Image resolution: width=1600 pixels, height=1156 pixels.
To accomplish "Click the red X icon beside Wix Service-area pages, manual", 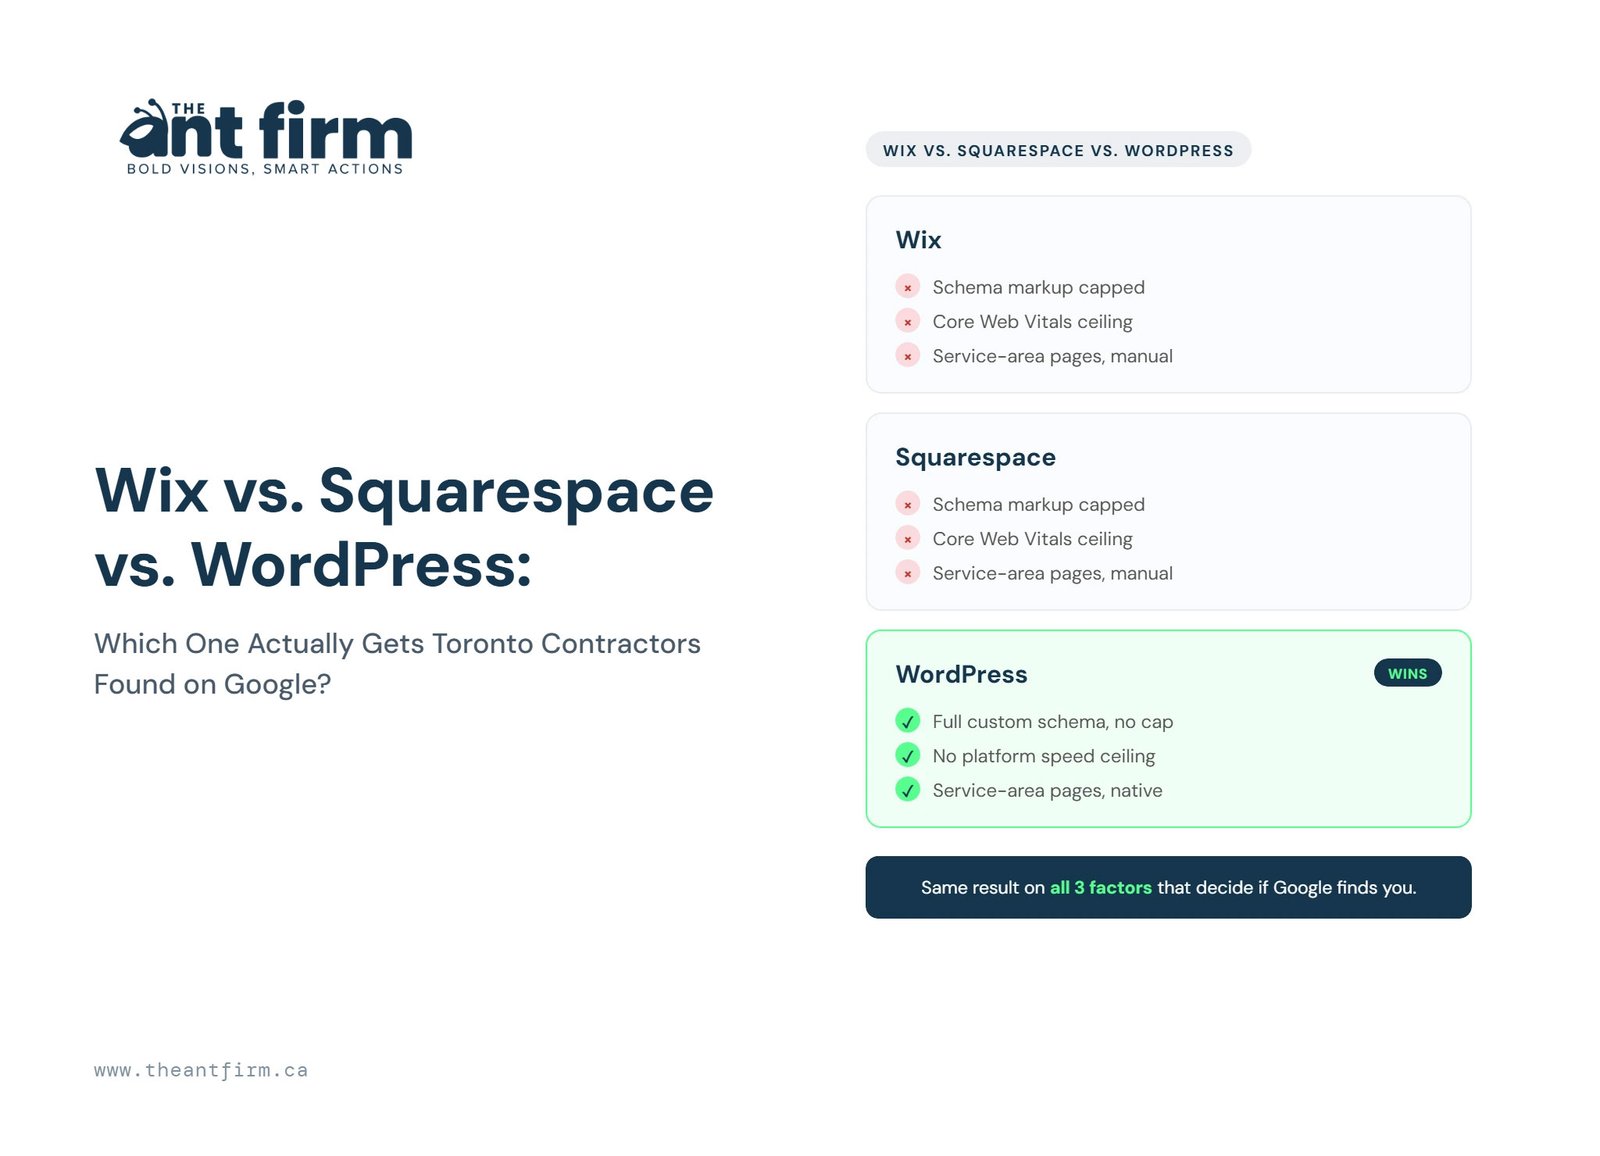I will (907, 356).
